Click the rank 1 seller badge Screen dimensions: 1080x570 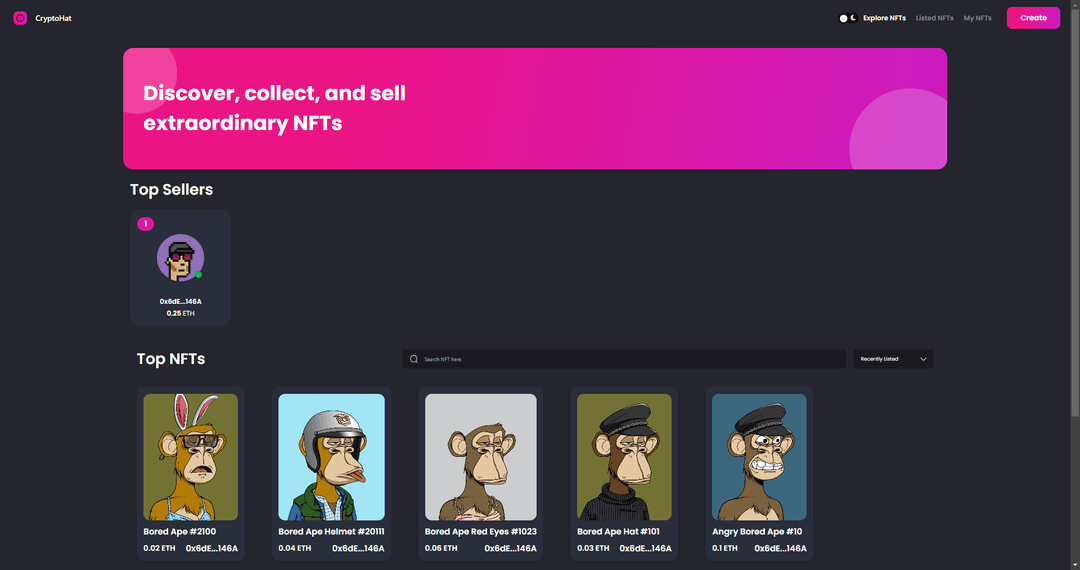click(145, 224)
